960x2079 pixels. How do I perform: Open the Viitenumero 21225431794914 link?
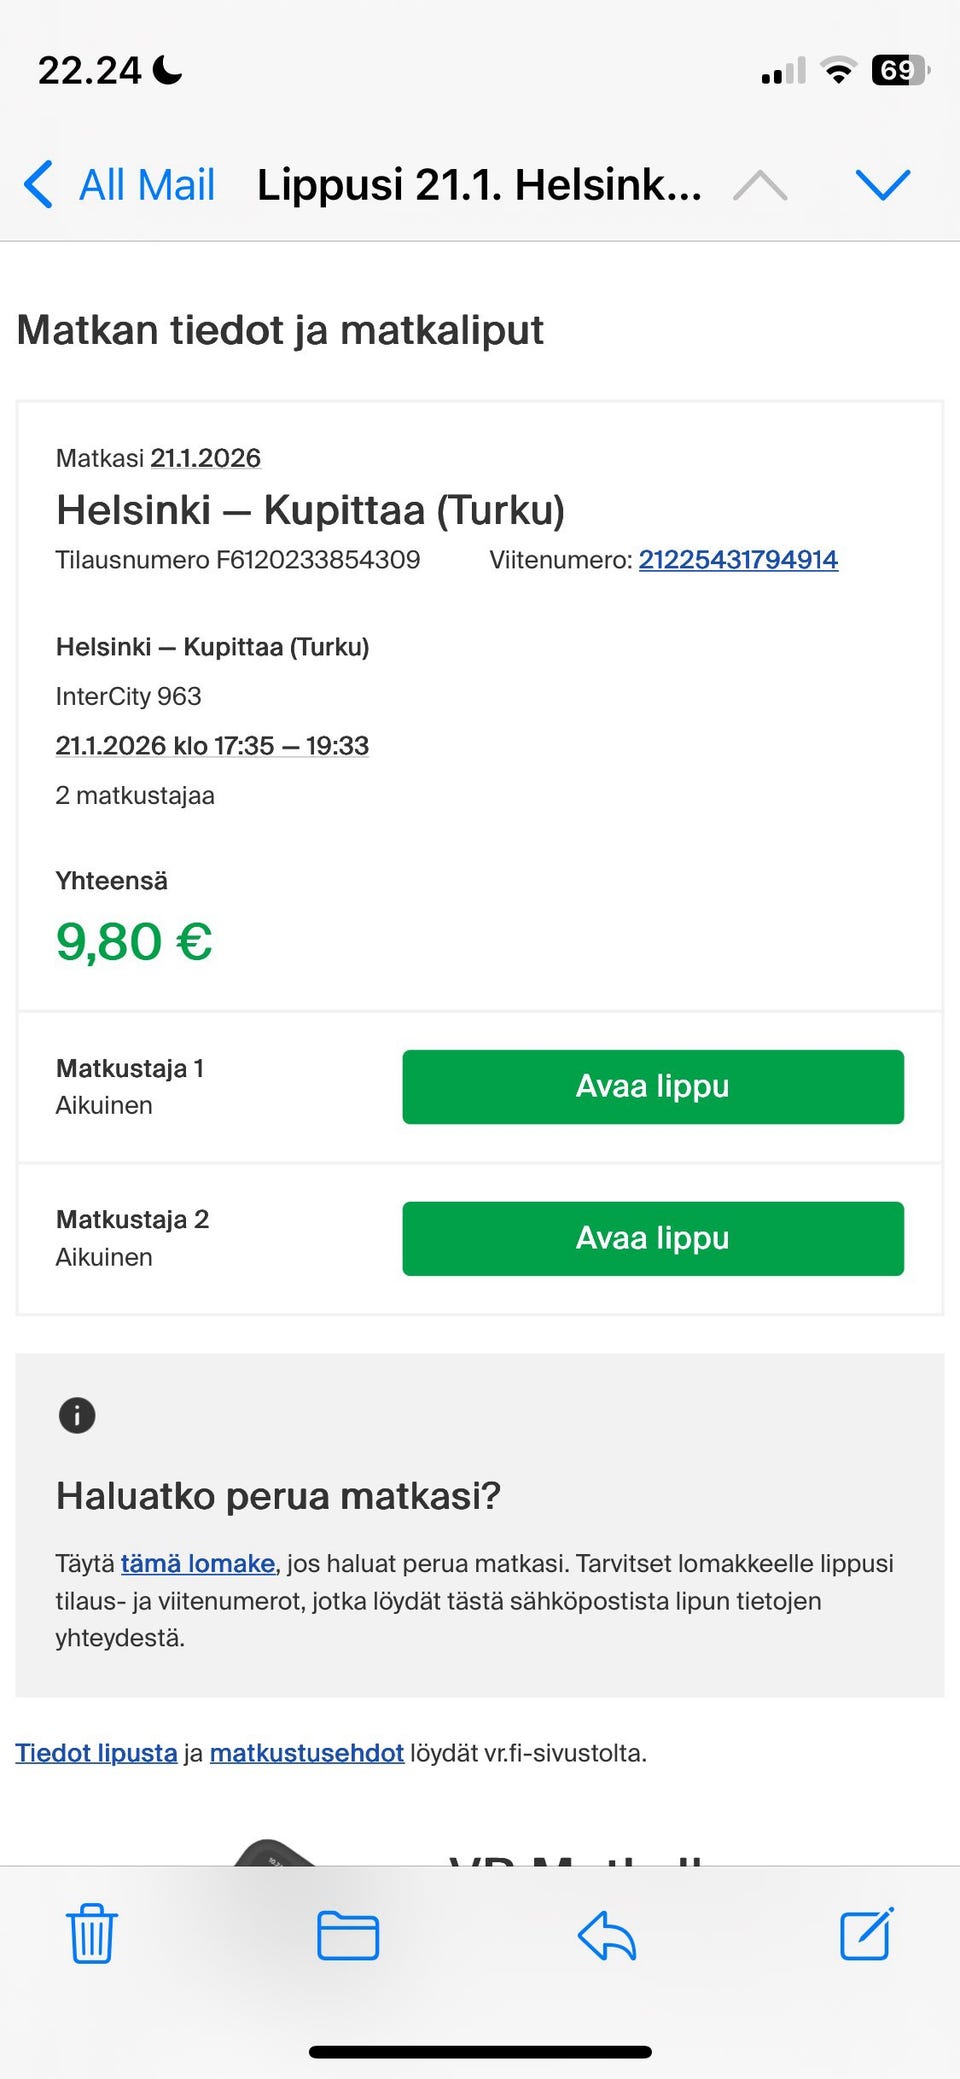point(738,560)
